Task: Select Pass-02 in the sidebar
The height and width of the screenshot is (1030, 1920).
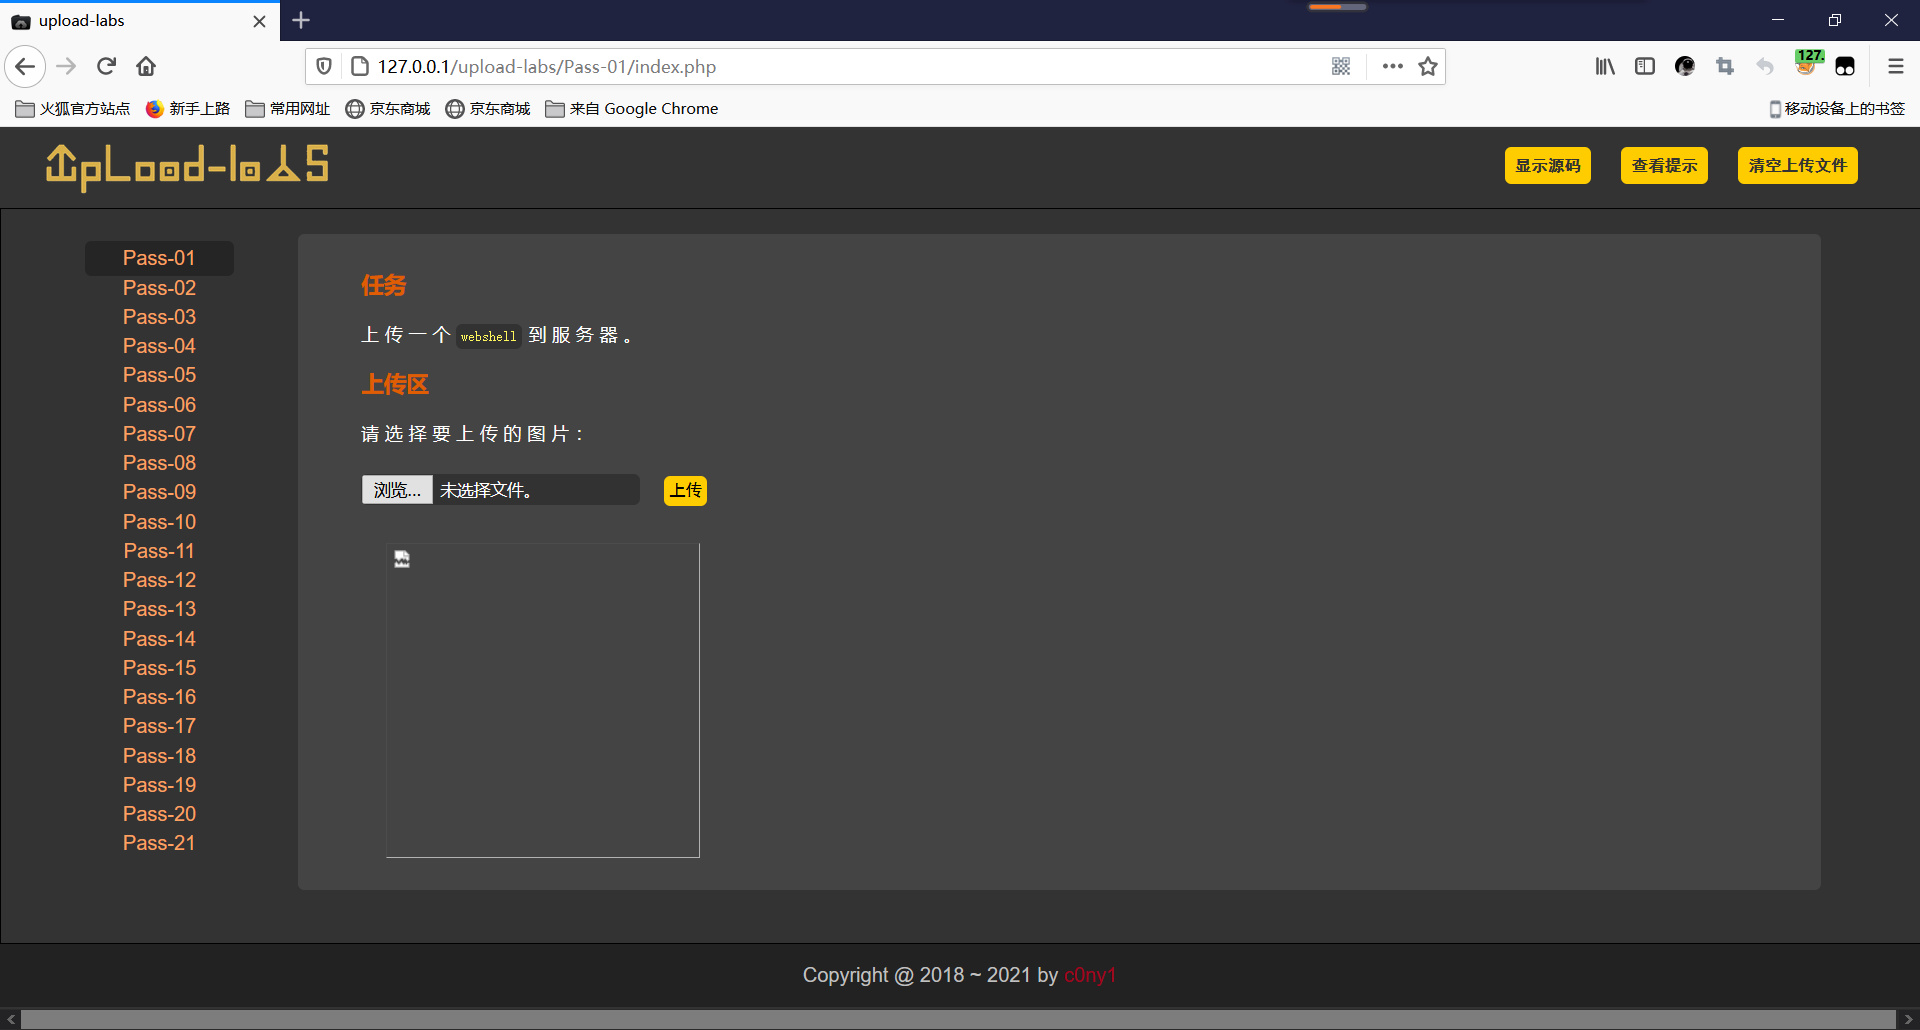Action: [x=159, y=288]
